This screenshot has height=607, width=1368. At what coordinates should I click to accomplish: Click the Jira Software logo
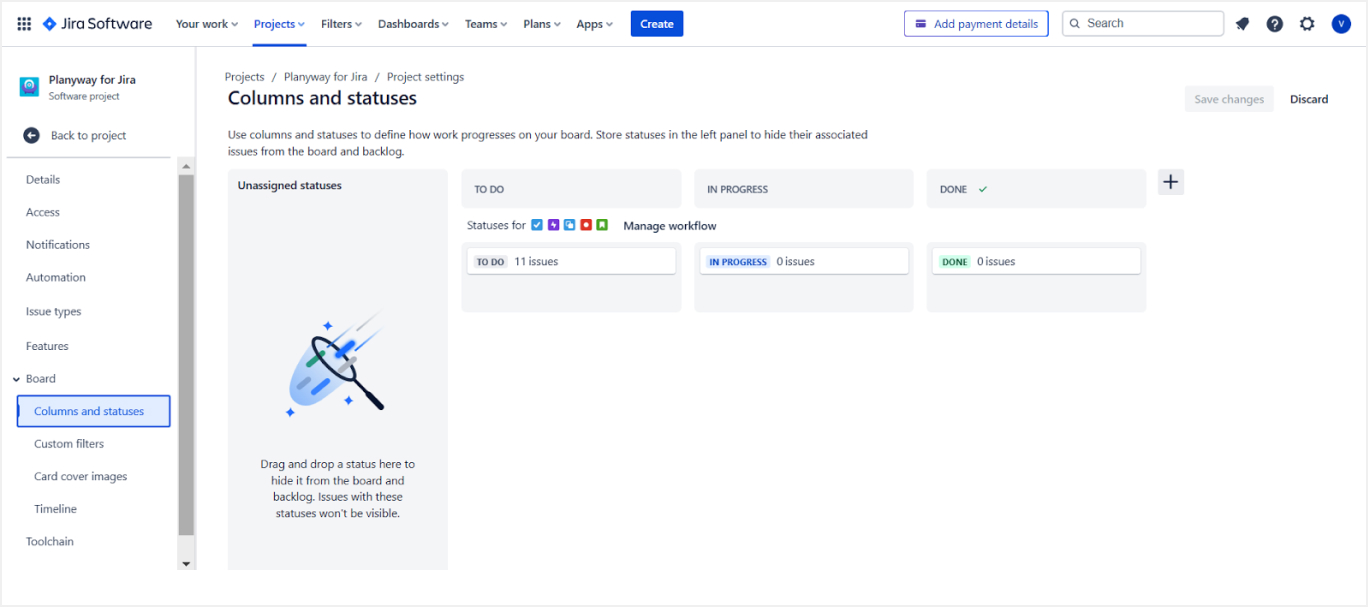97,24
